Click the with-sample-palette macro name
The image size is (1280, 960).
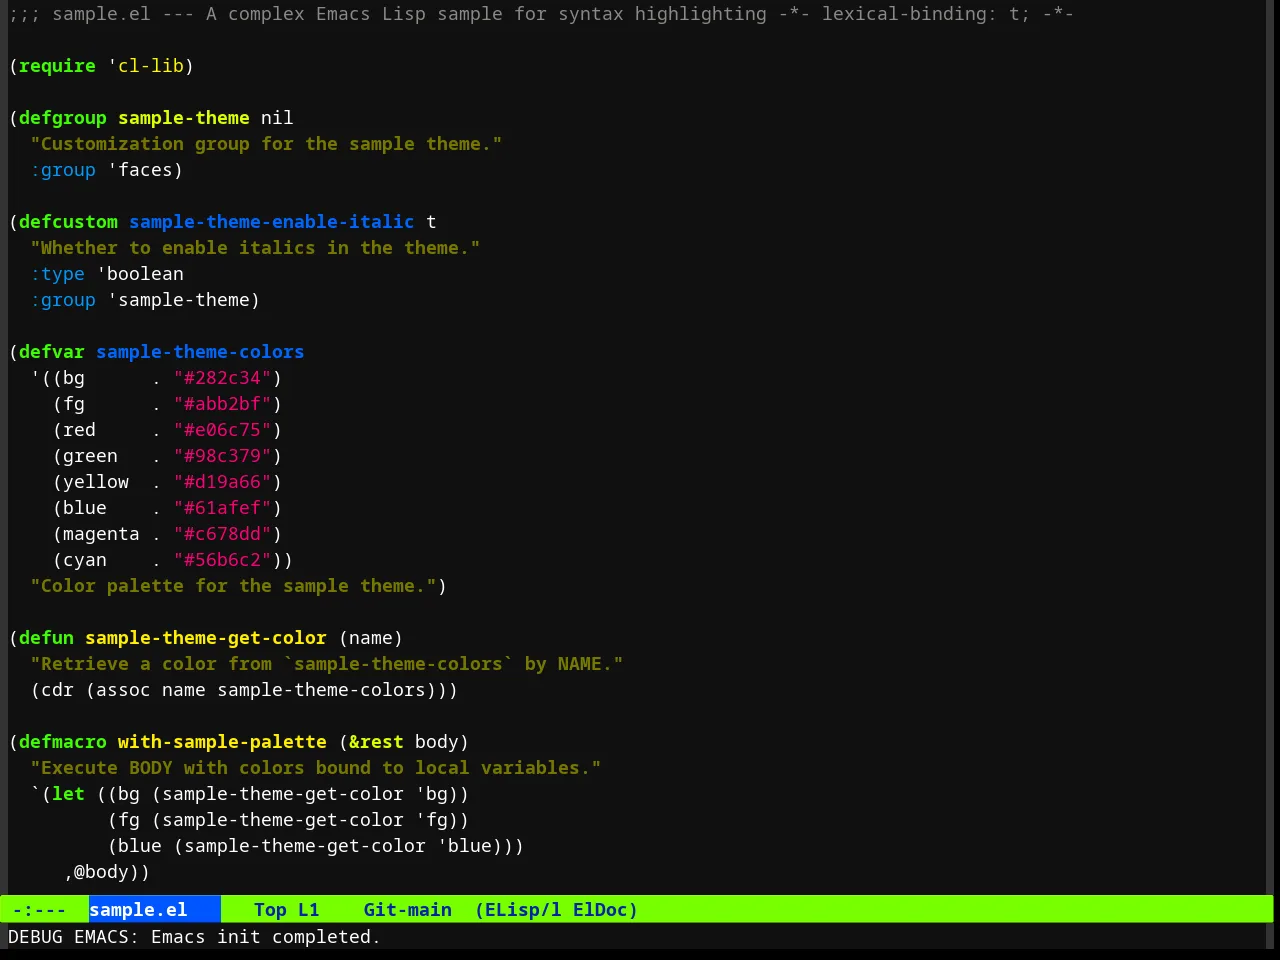tap(222, 742)
